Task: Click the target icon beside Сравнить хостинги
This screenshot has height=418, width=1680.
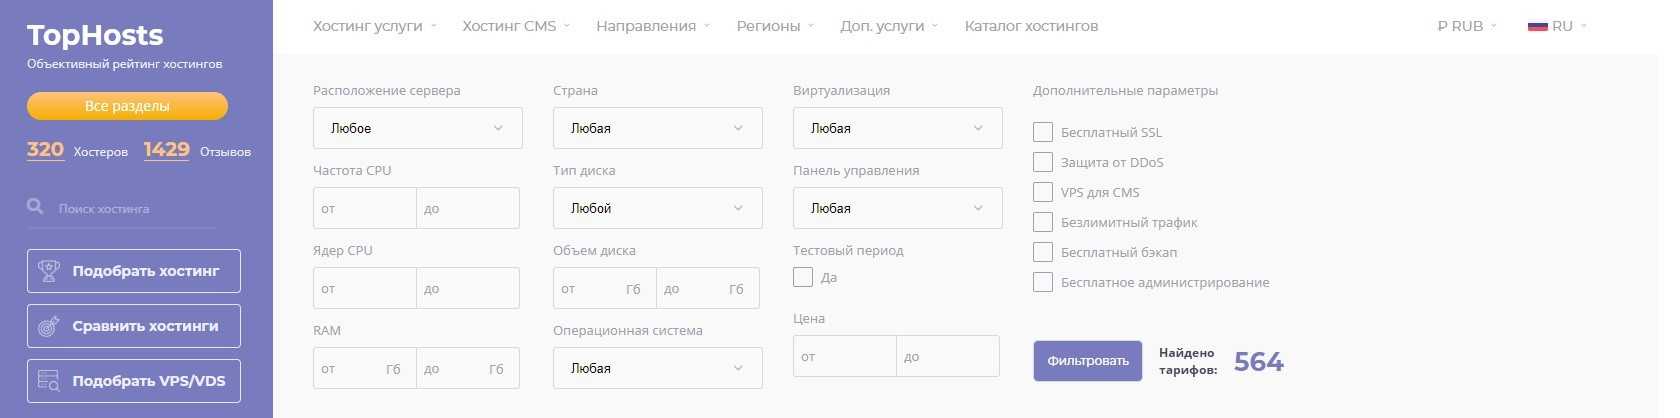Action: [48, 326]
